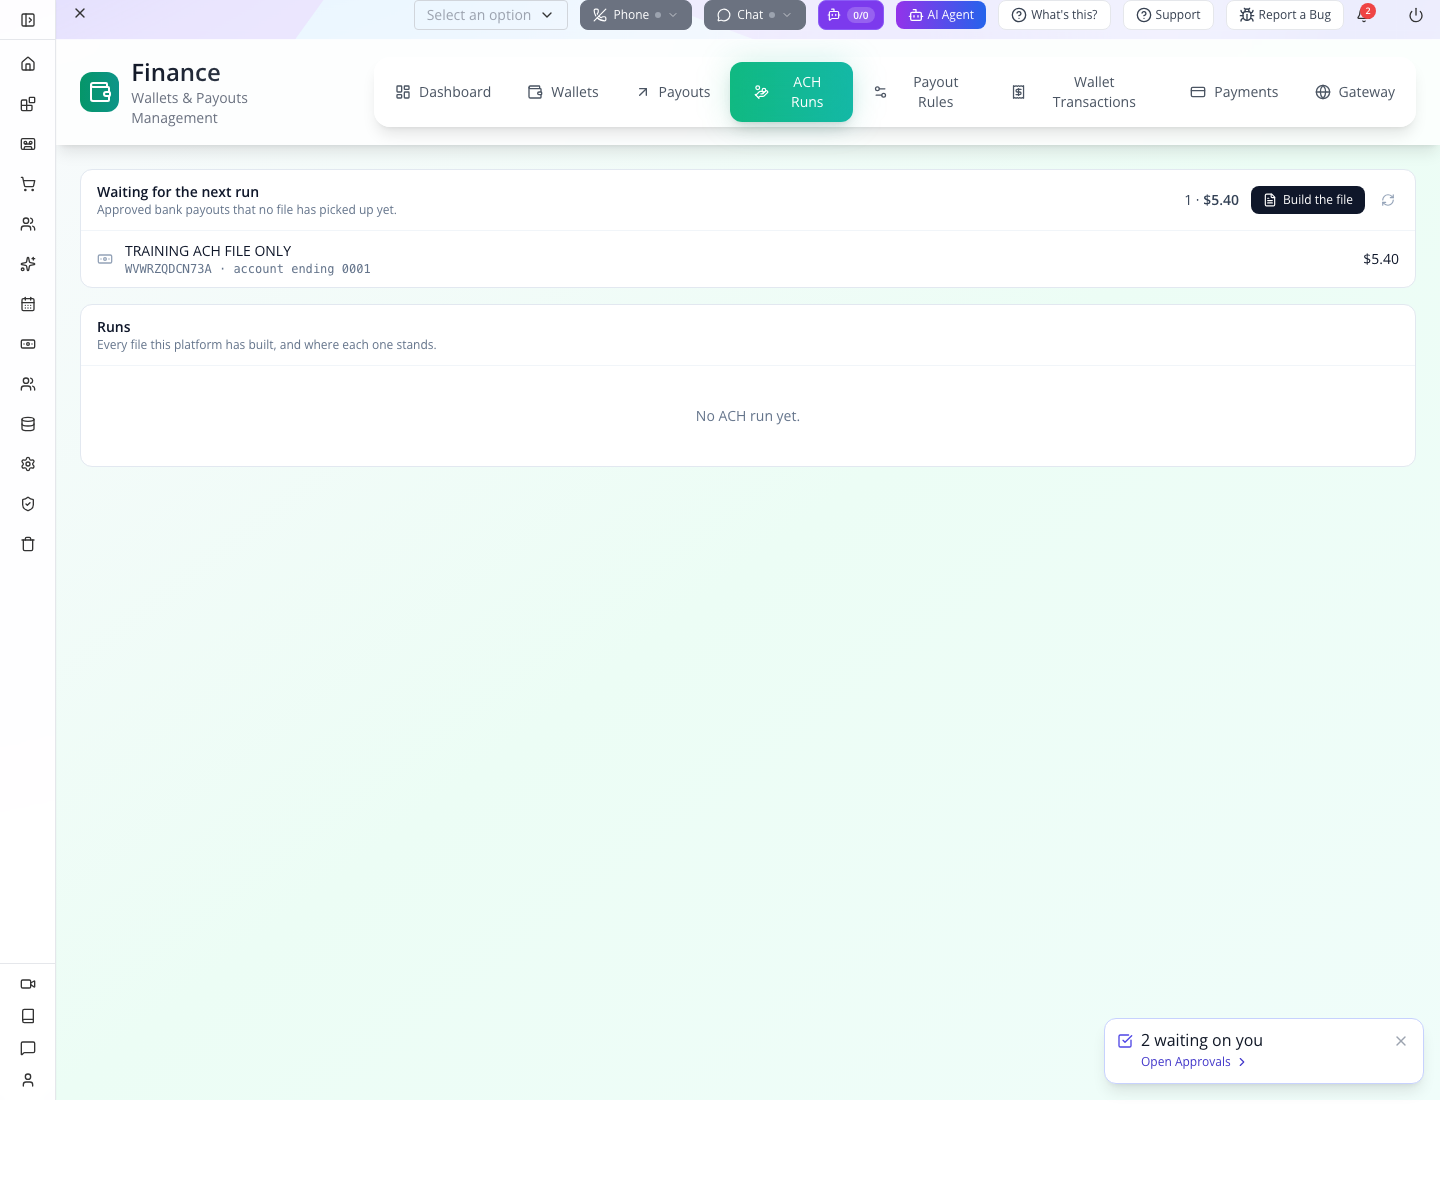Click the shield check sidebar icon

coord(28,504)
